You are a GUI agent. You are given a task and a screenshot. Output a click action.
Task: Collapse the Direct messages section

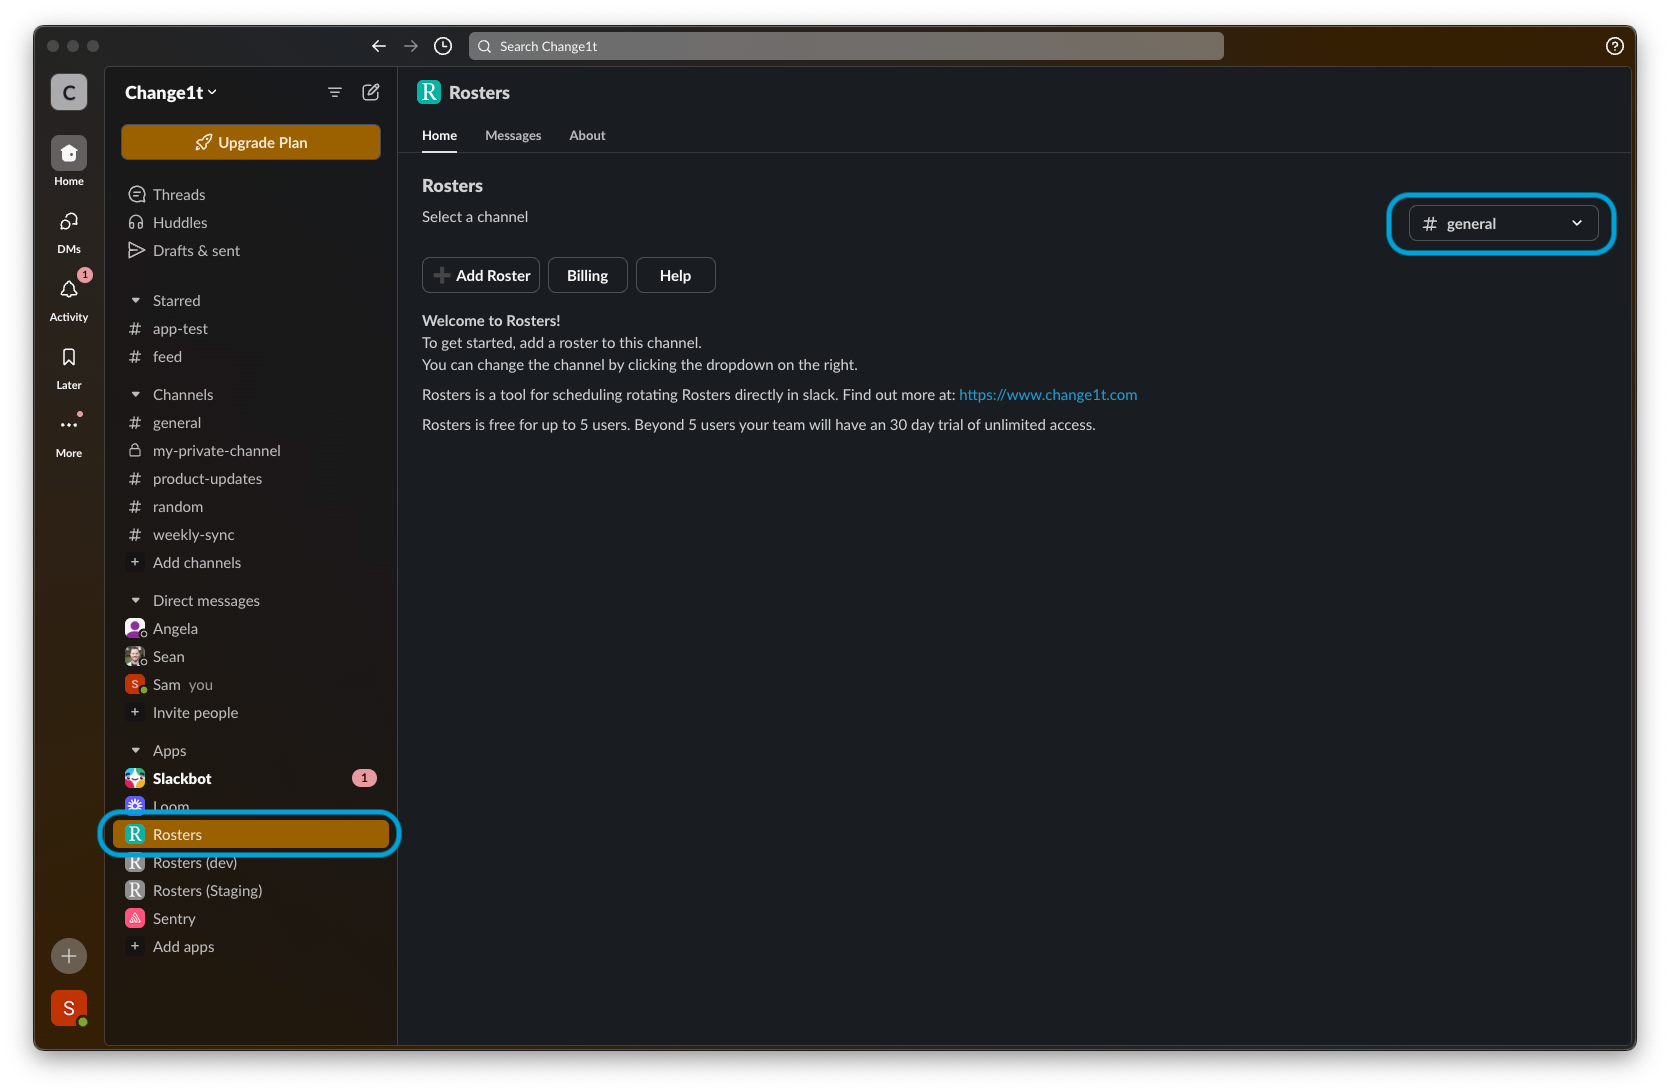[136, 600]
